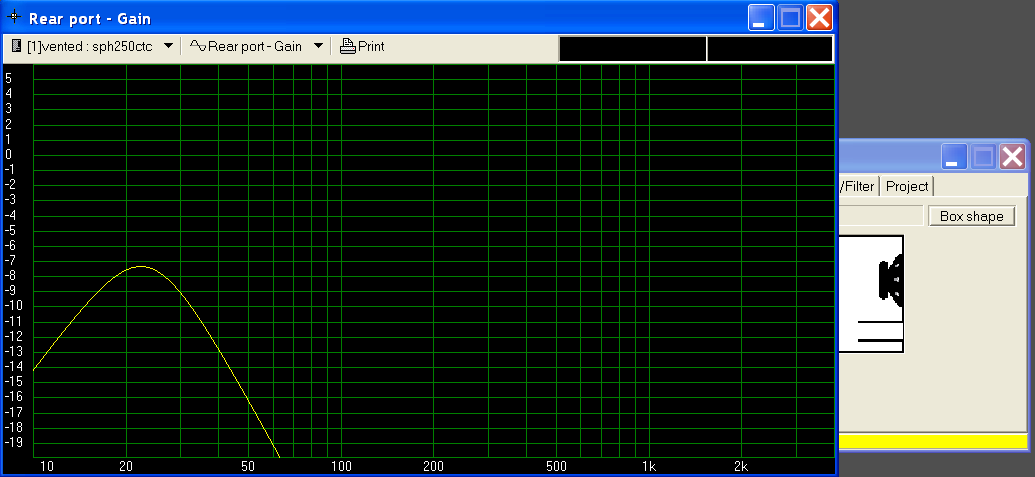1035x477 pixels.
Task: Click the peak of the yellow gain curve
Action: click(140, 267)
